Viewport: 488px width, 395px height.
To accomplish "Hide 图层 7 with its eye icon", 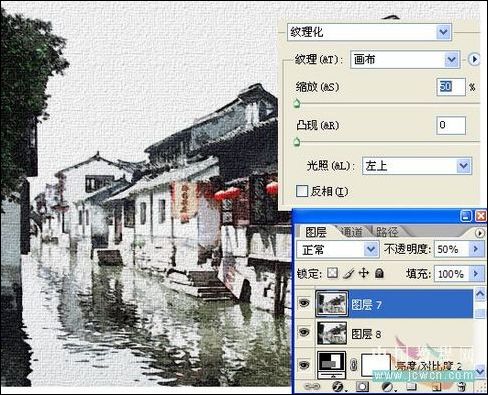I will 304,303.
